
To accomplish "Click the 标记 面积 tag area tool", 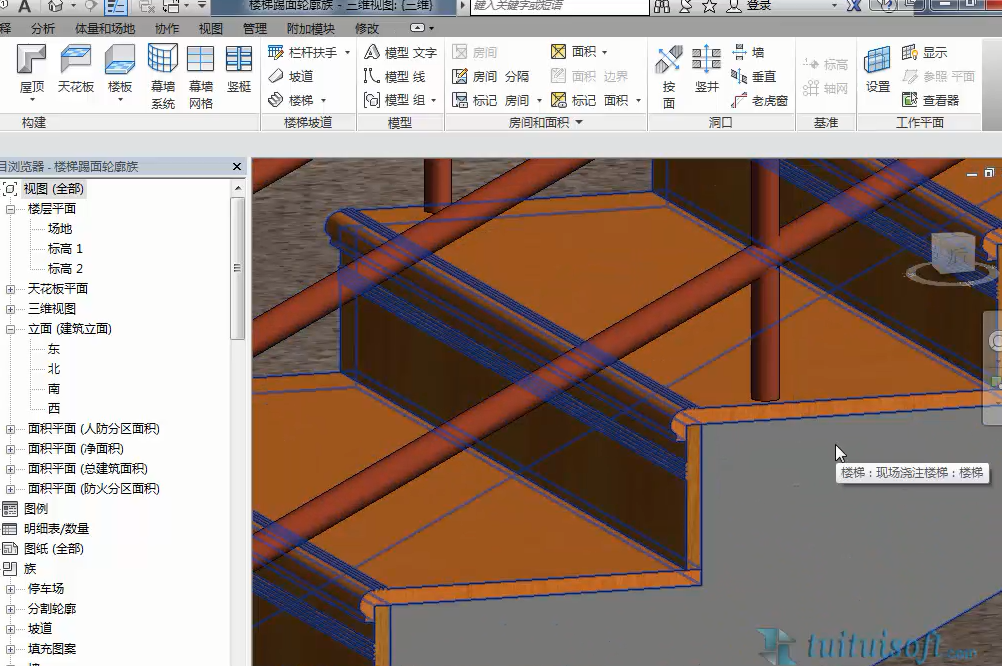I will pos(589,100).
